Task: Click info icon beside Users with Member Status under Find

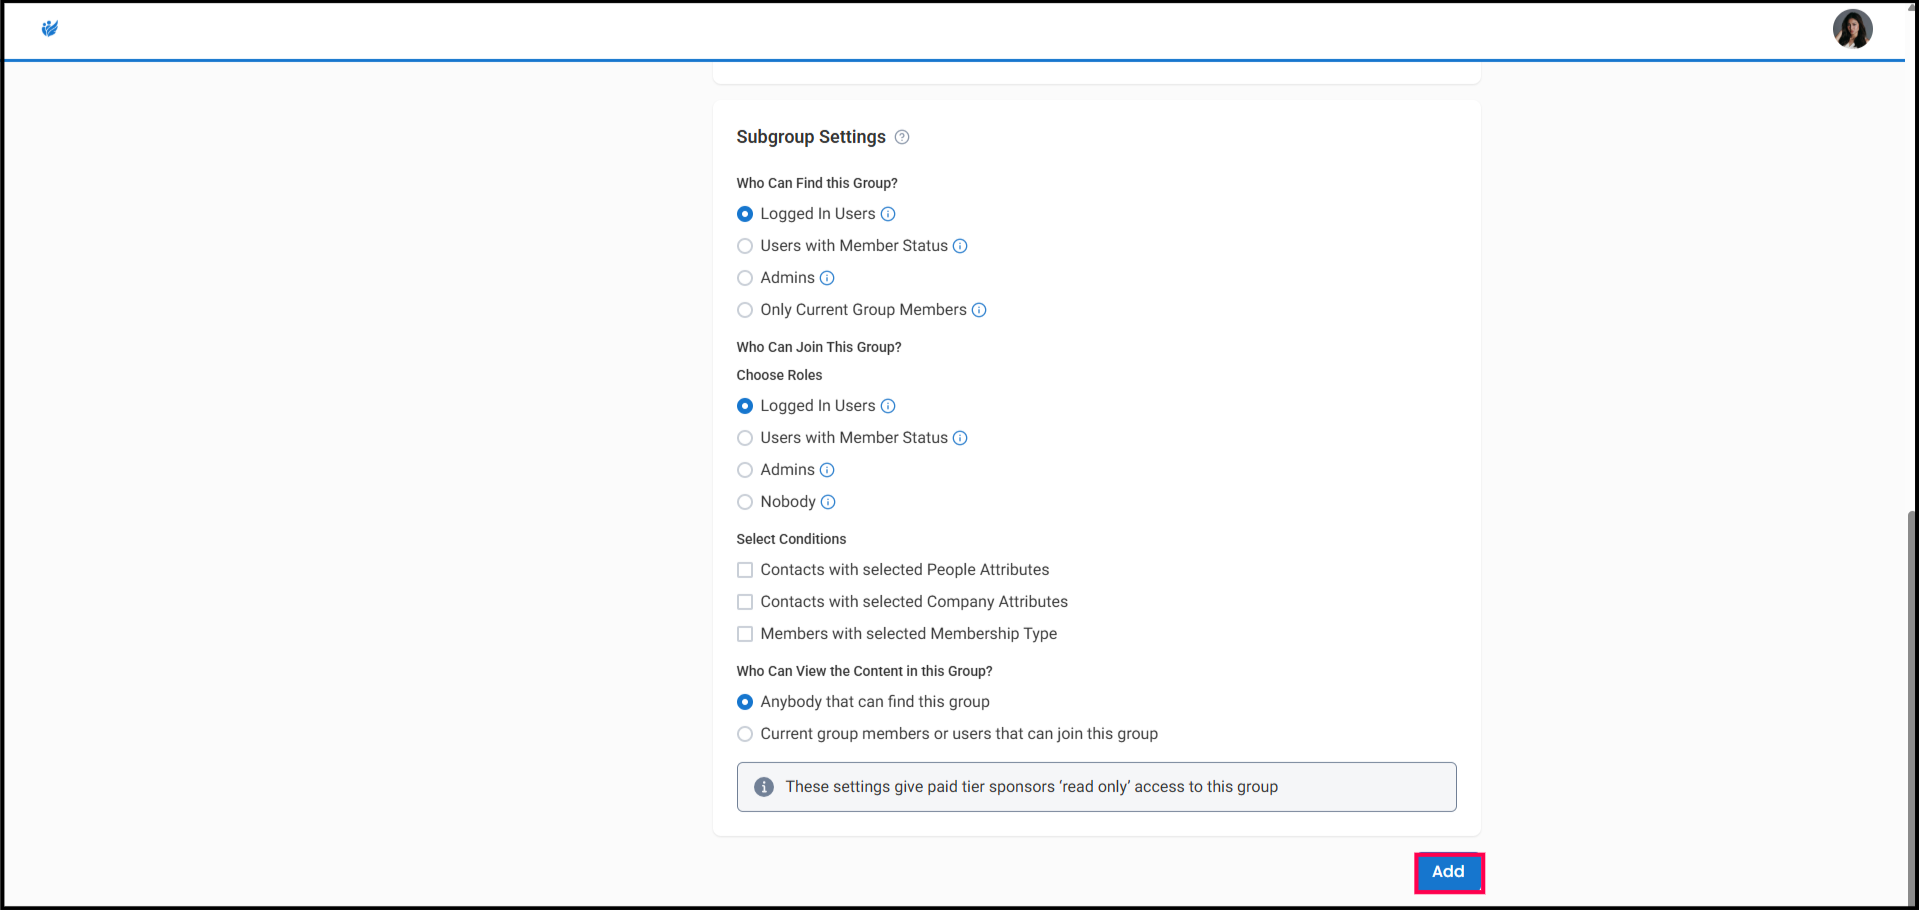Action: click(x=959, y=246)
